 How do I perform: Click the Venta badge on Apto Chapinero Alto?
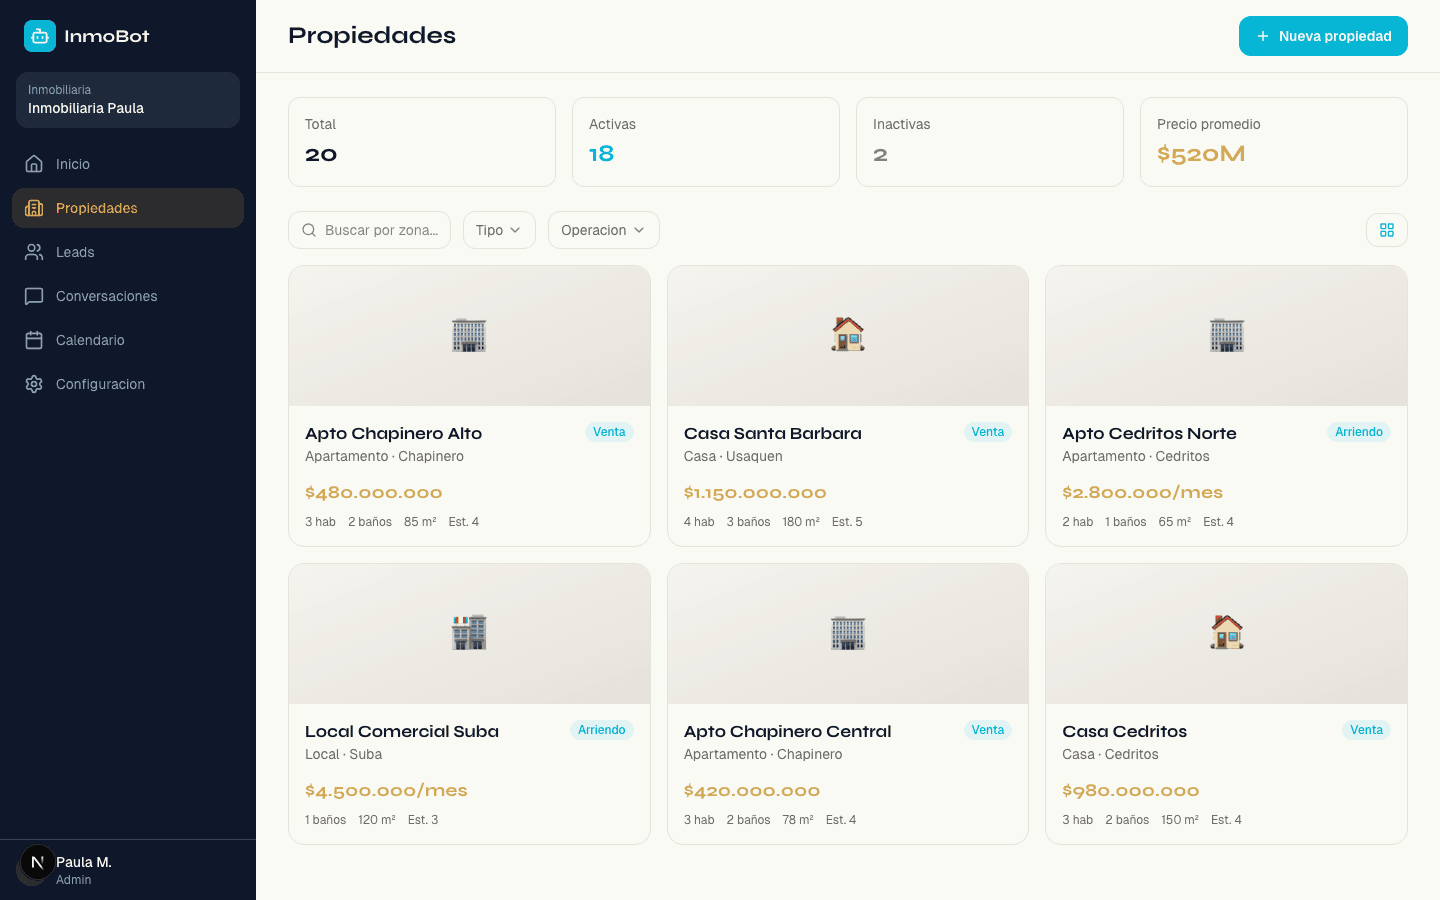coord(609,432)
